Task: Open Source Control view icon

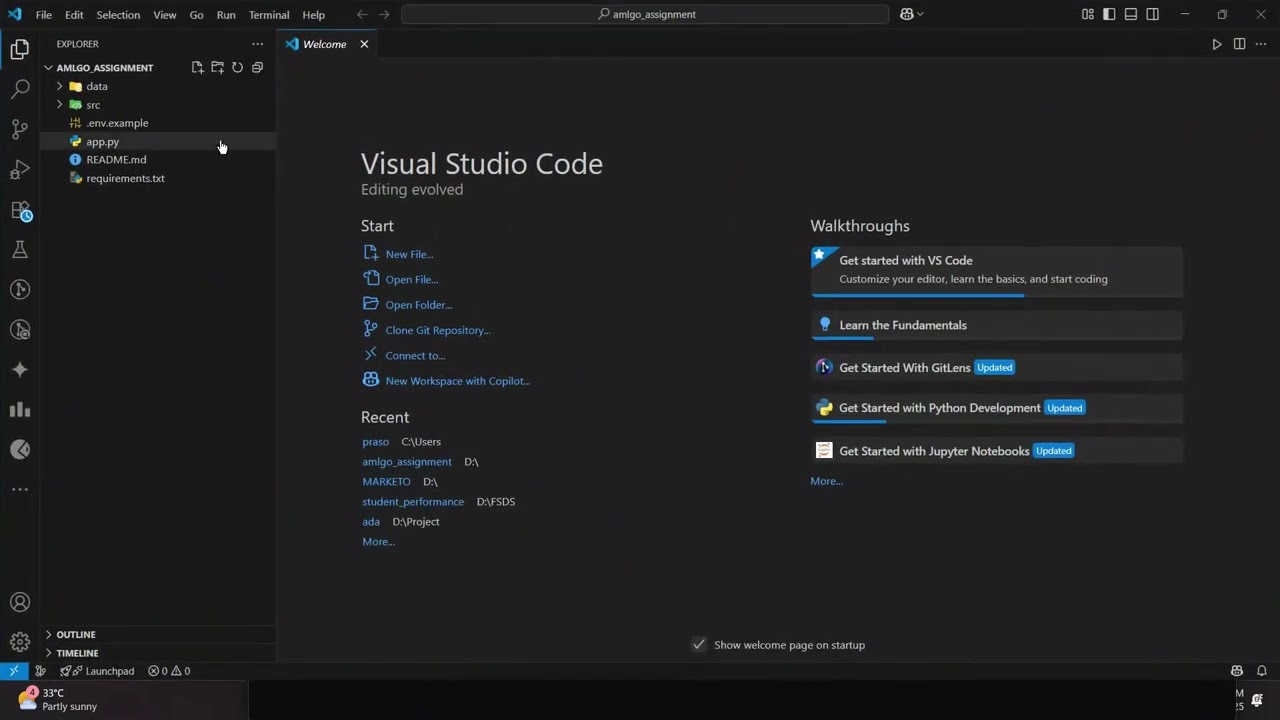Action: tap(20, 129)
